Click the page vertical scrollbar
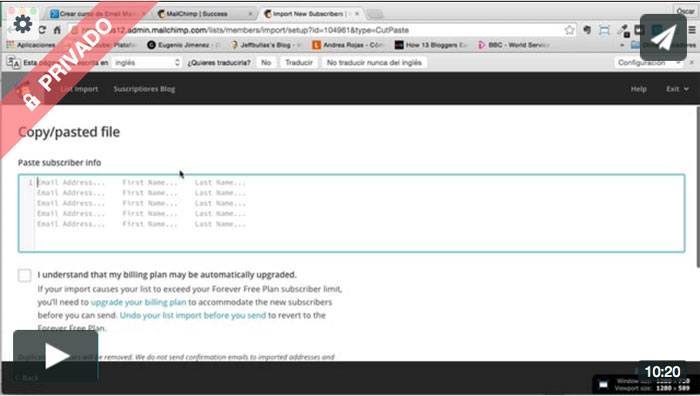Image resolution: width=700 pixels, height=396 pixels. point(697,188)
